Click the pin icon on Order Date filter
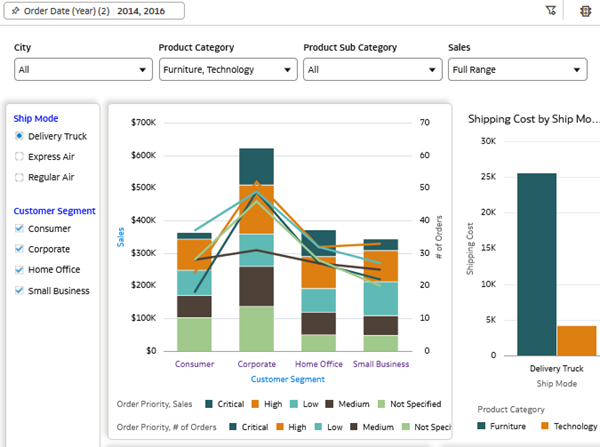 coord(14,11)
